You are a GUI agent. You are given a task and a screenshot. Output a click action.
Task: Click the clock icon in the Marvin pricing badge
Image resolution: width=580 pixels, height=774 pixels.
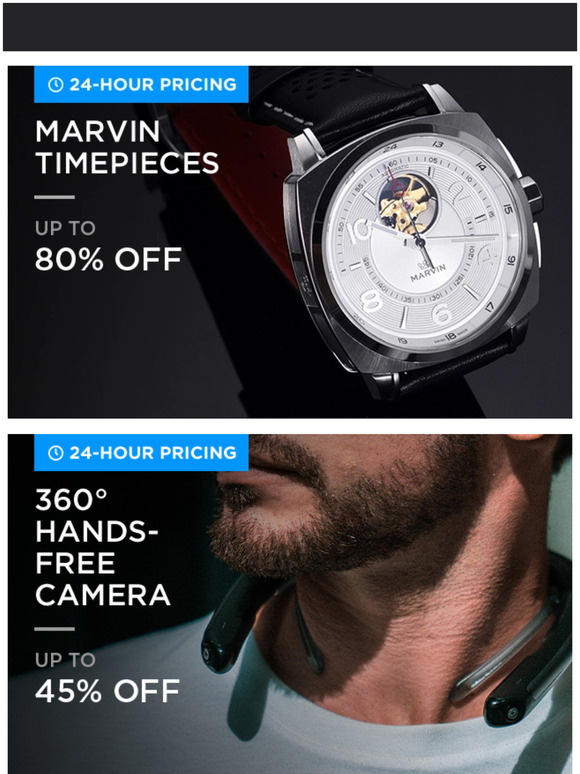click(56, 84)
